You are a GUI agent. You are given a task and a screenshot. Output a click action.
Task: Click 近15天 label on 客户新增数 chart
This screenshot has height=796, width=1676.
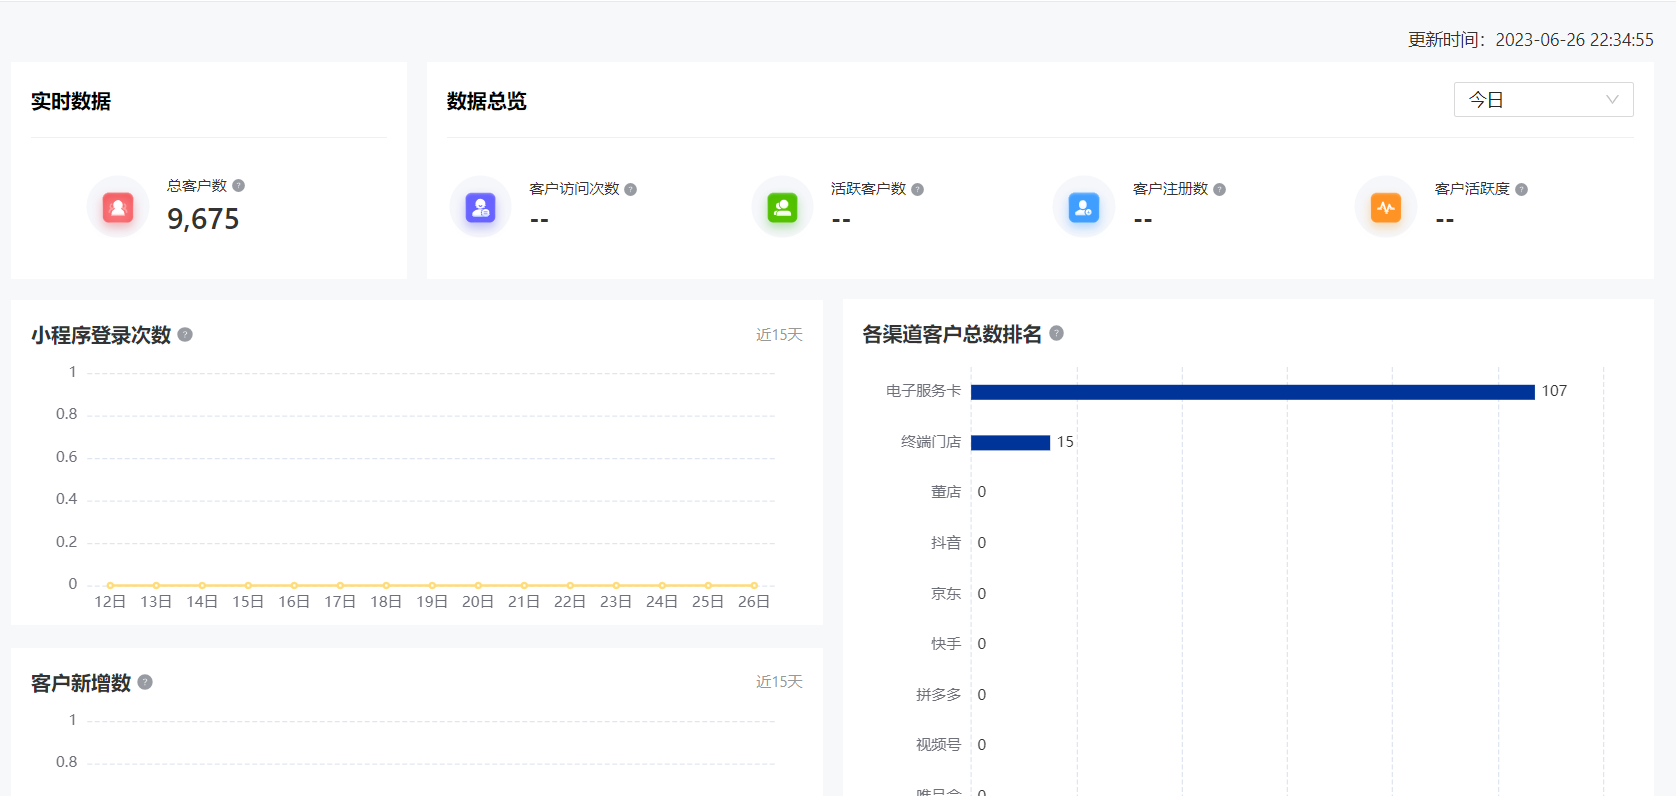click(x=779, y=682)
